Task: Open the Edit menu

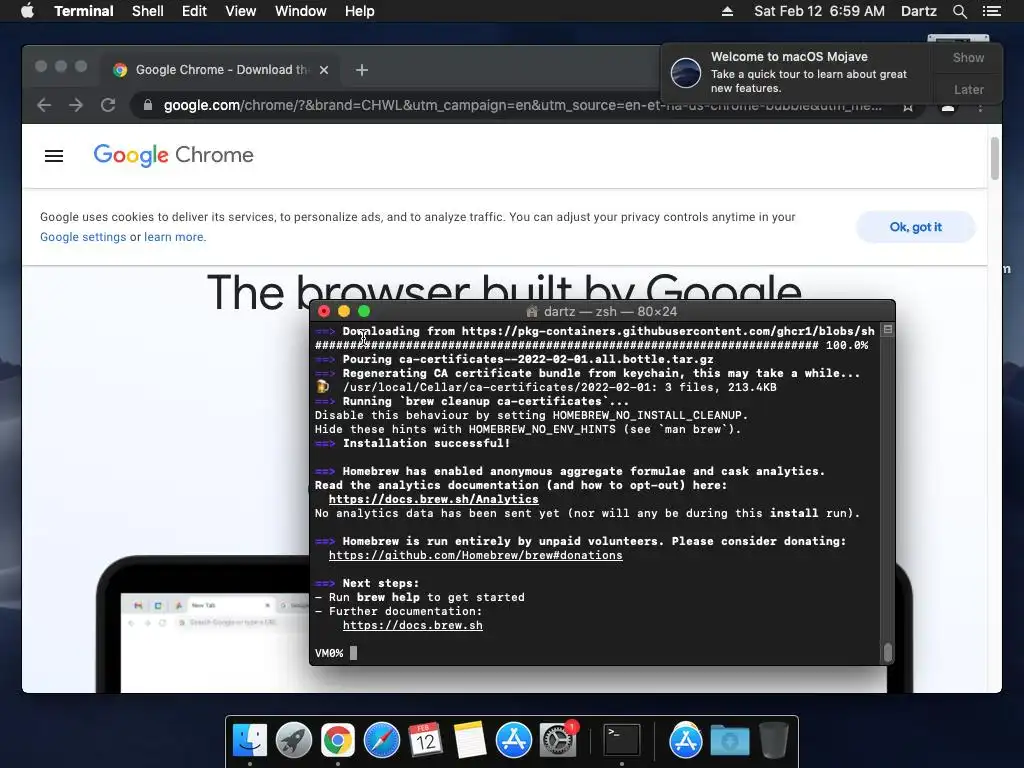Action: (x=194, y=11)
